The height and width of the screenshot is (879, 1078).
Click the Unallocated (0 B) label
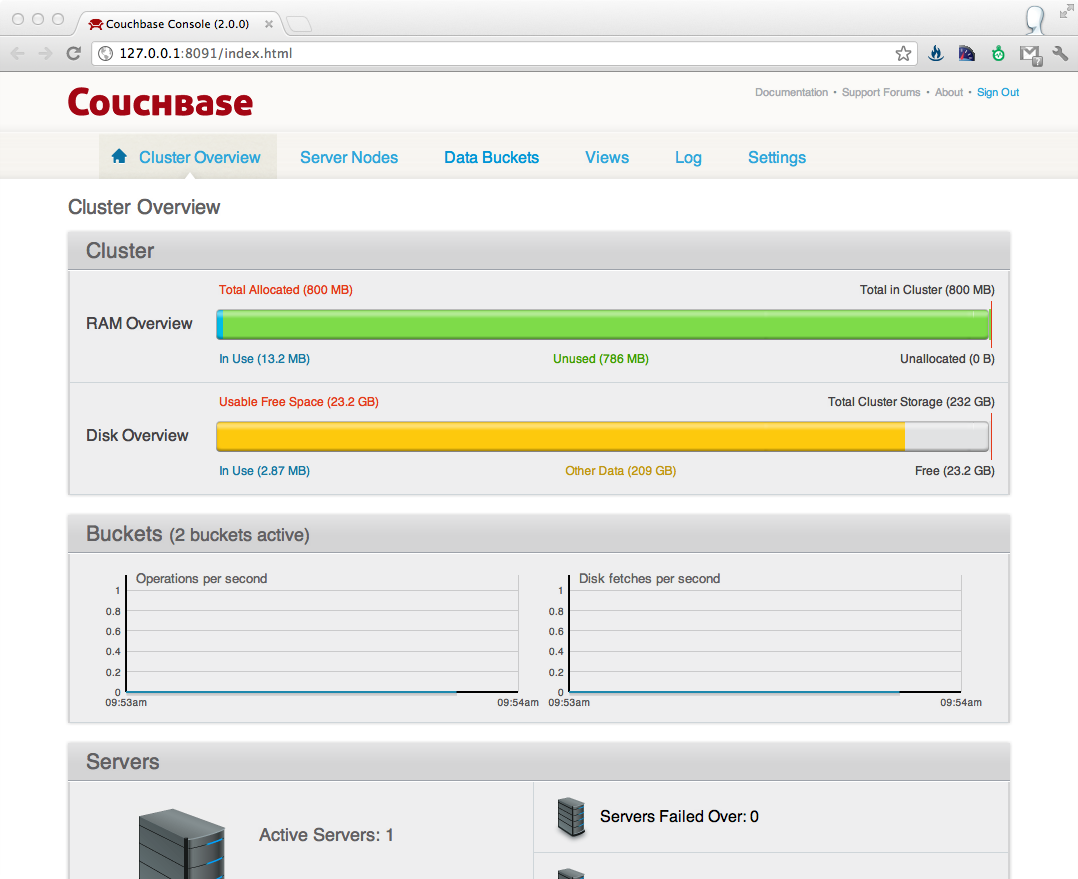947,359
